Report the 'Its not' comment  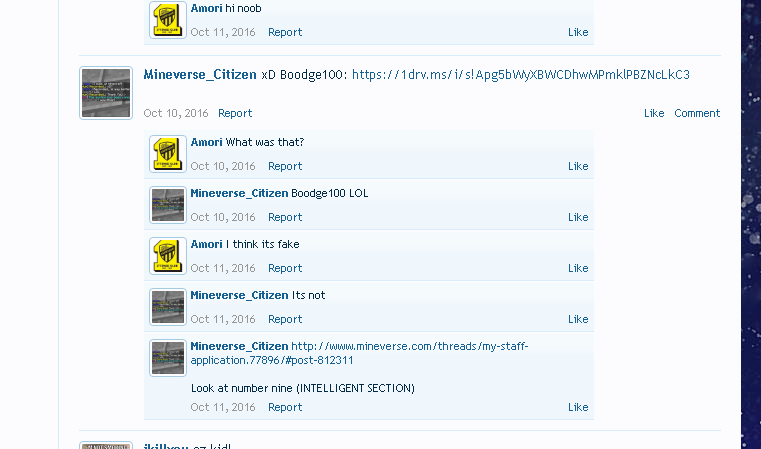pyautogui.click(x=285, y=319)
